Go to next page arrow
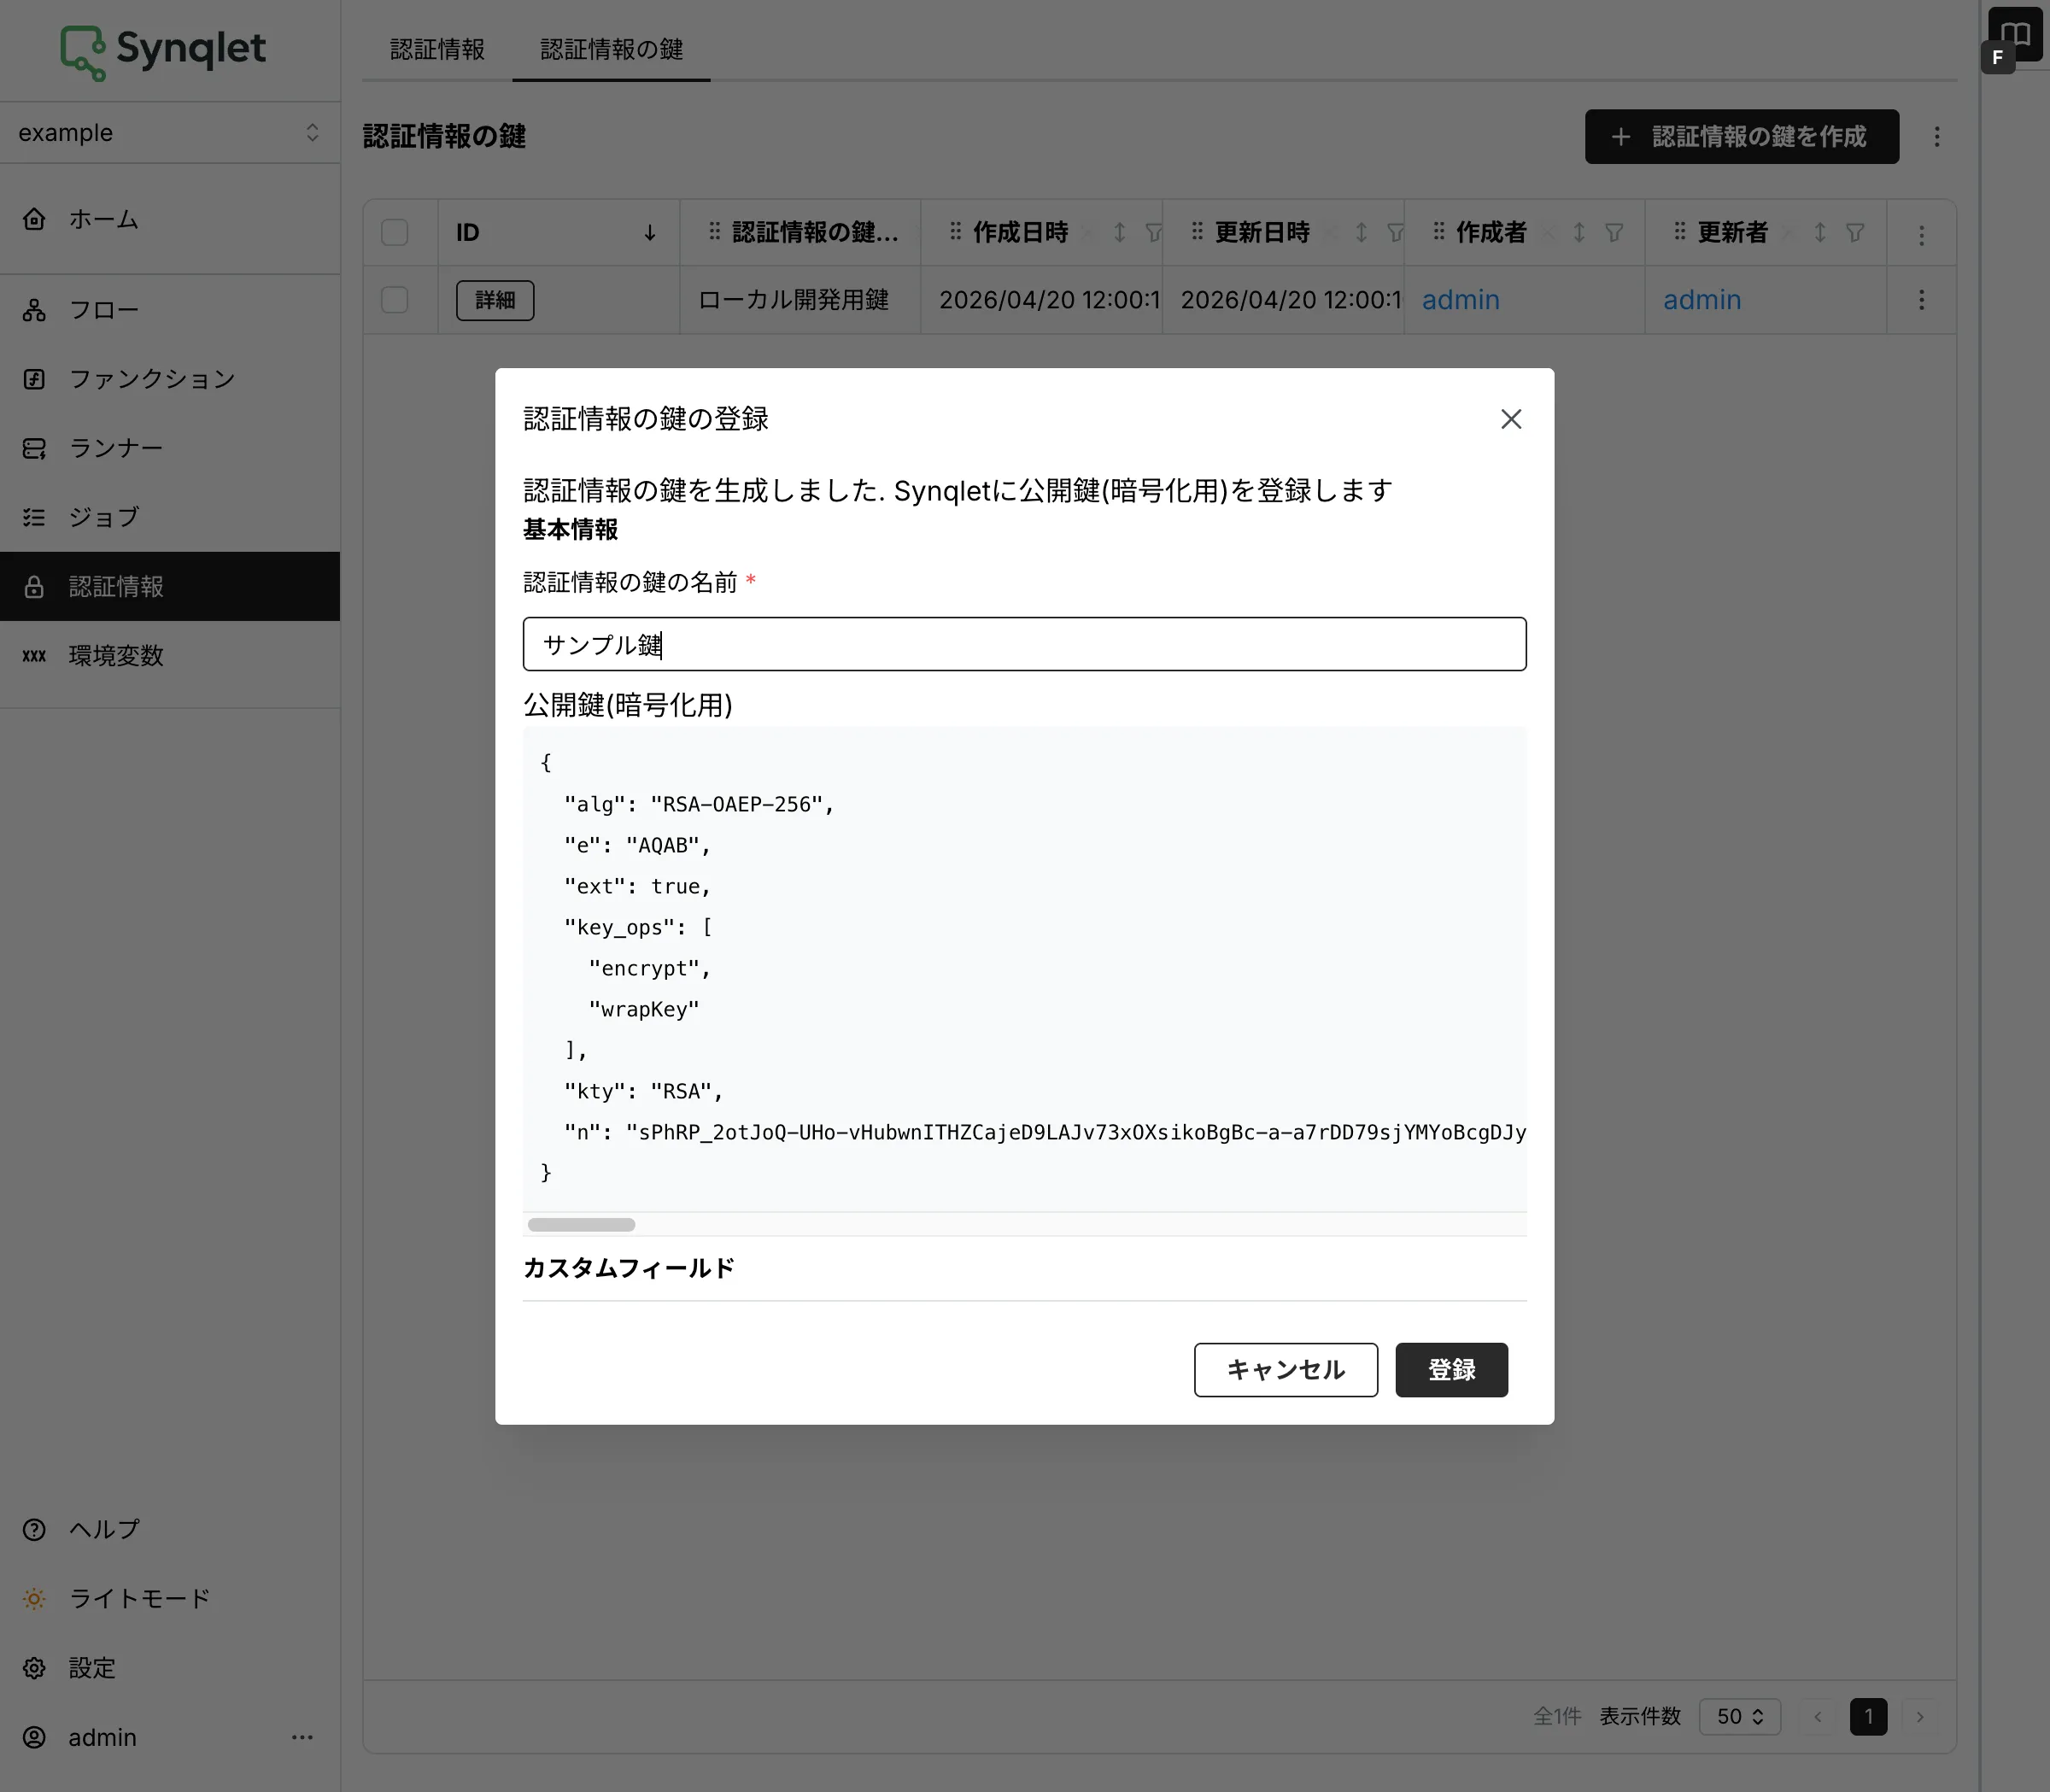The height and width of the screenshot is (1792, 2050). coord(1920,1716)
